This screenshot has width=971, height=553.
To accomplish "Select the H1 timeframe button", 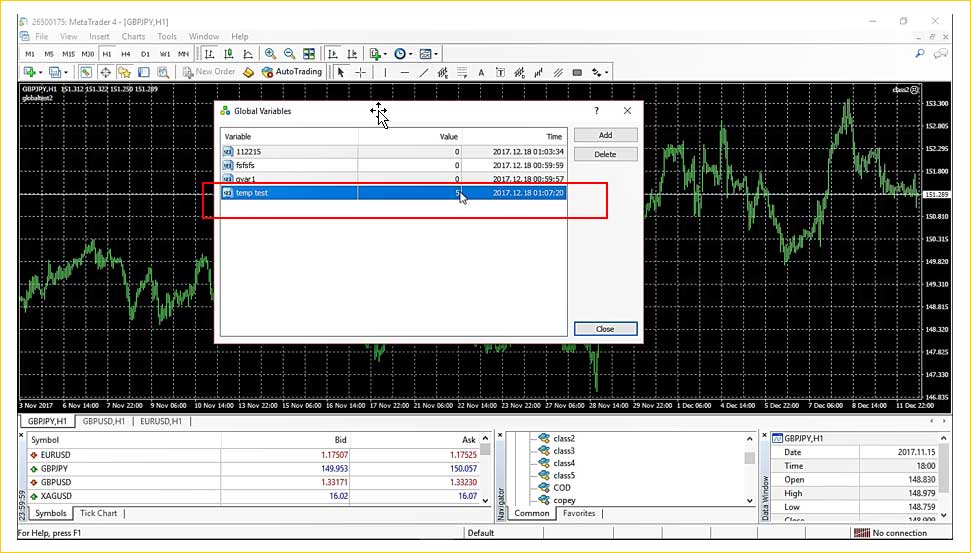I will [107, 54].
